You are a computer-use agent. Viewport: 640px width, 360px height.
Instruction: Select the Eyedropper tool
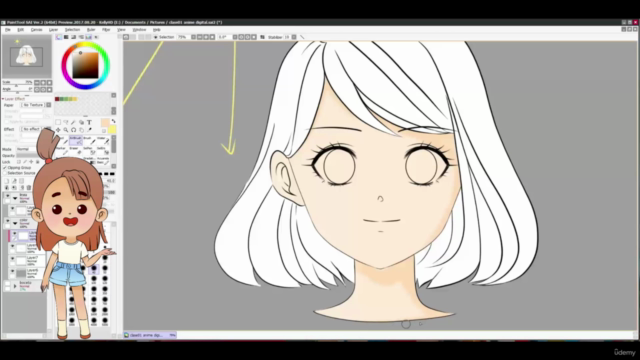[89, 130]
